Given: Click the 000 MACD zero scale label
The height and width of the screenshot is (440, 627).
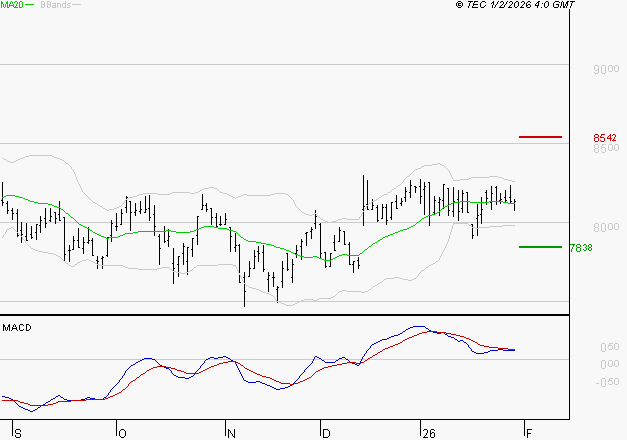Looking at the screenshot, I should tap(608, 364).
